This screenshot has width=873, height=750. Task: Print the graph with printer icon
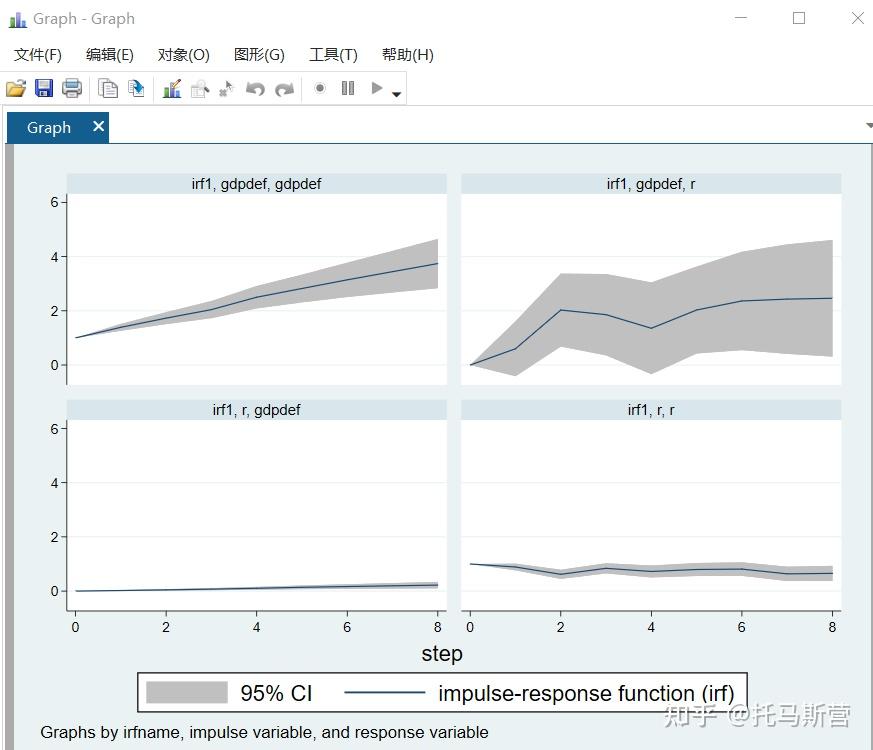72,89
